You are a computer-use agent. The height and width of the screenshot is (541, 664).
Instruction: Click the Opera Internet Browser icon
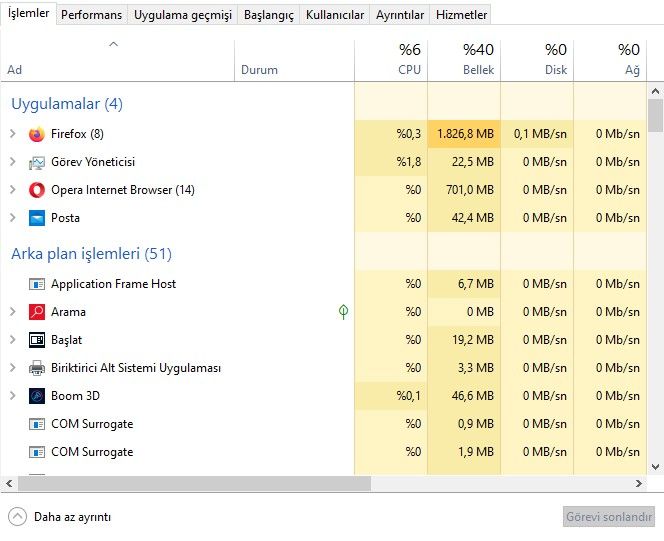pyautogui.click(x=37, y=190)
